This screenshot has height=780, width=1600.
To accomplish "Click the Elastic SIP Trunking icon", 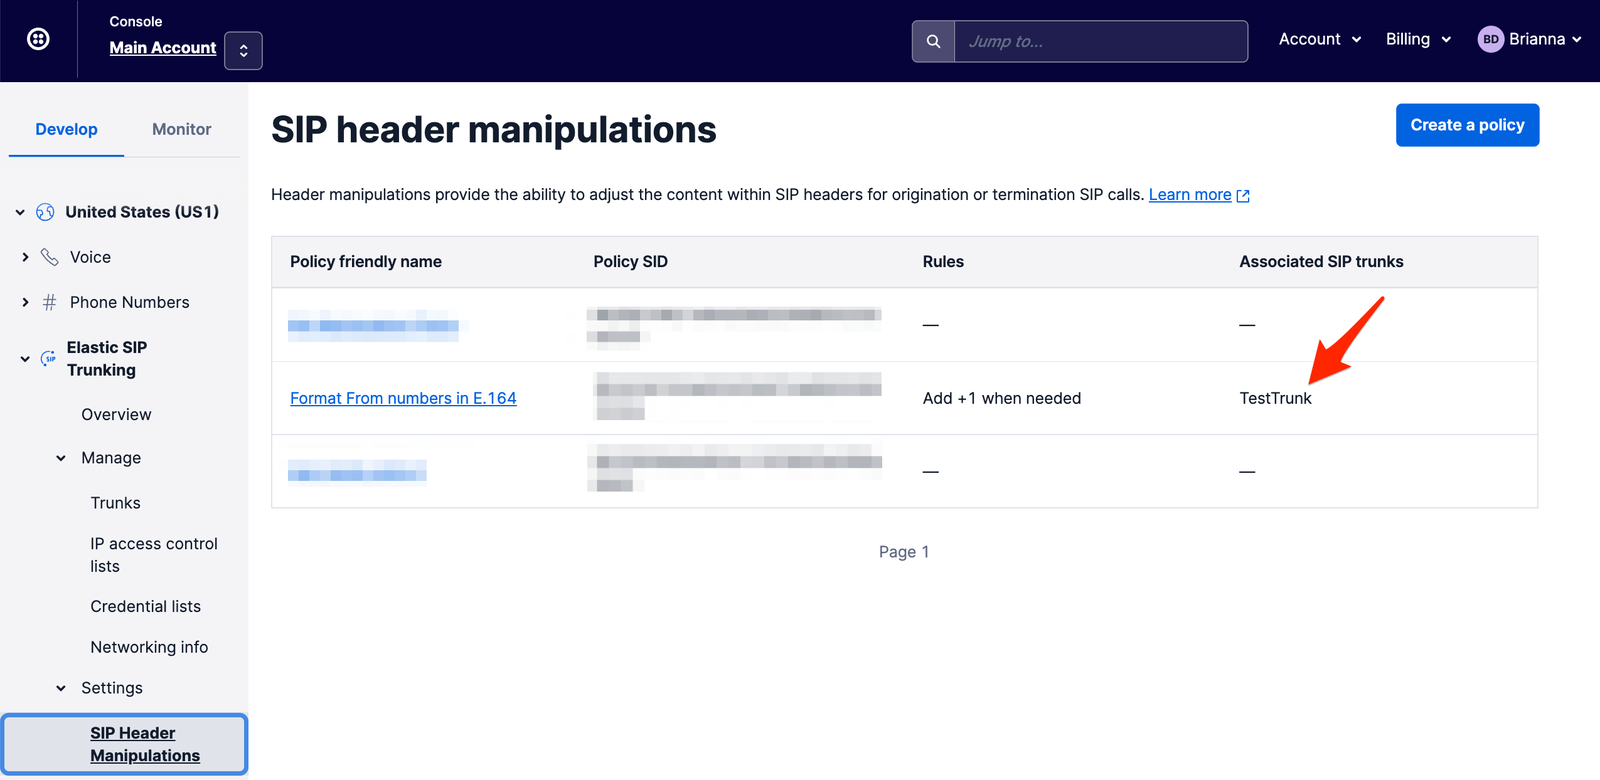I will click(x=48, y=358).
